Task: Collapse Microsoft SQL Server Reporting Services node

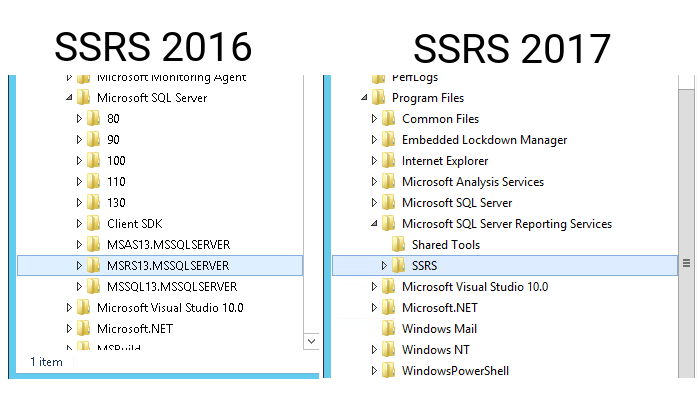Action: point(374,224)
